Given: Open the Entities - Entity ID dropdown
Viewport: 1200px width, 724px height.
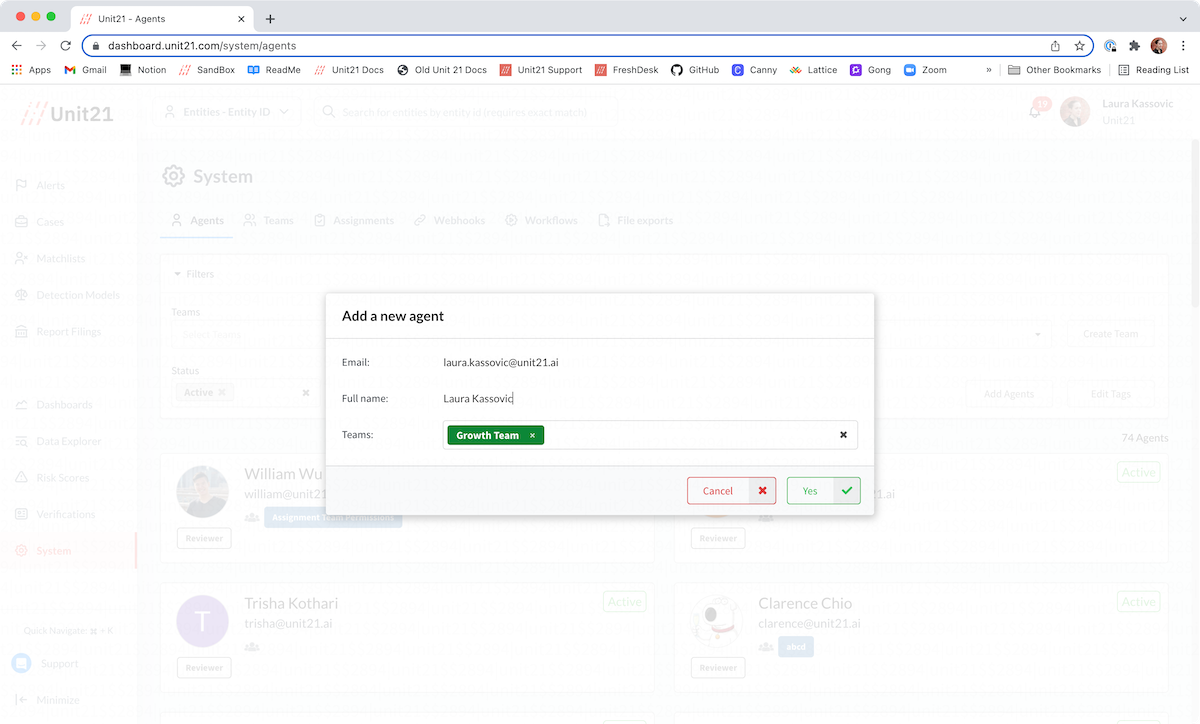Looking at the screenshot, I should point(227,112).
